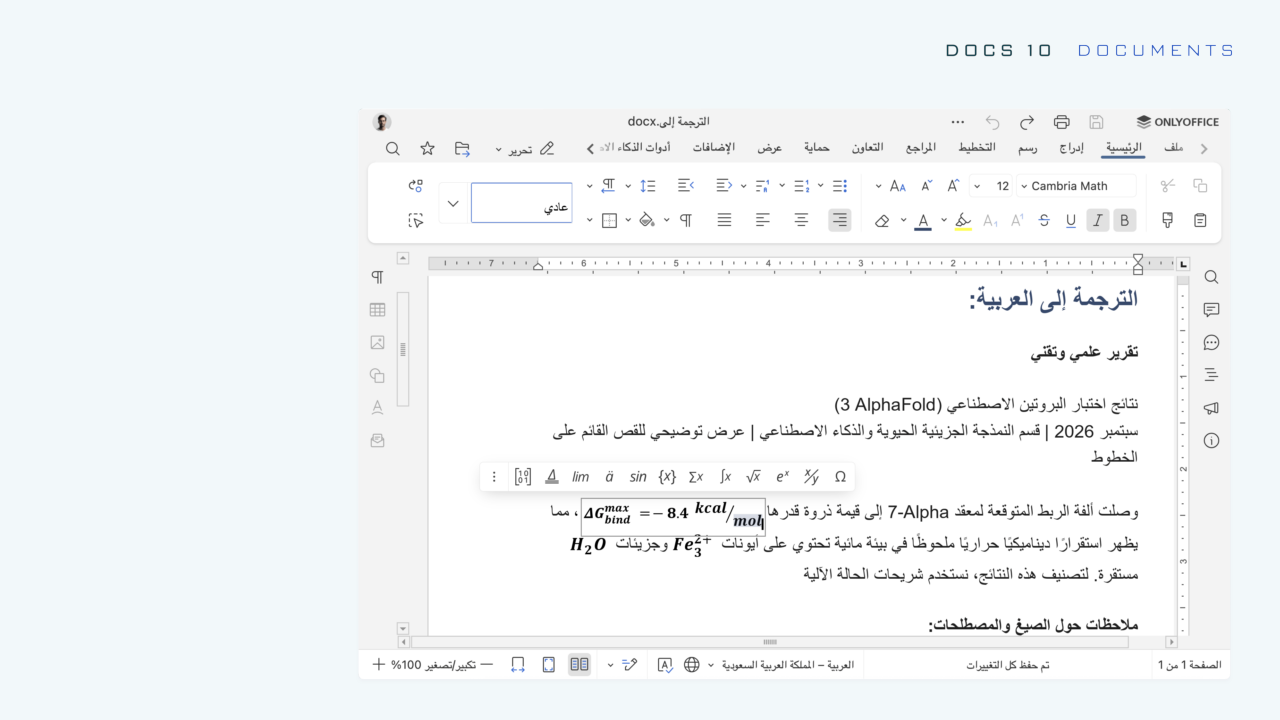Expand the paragraph styles gallery arrow
Viewport: 1280px width, 720px height.
tap(453, 203)
